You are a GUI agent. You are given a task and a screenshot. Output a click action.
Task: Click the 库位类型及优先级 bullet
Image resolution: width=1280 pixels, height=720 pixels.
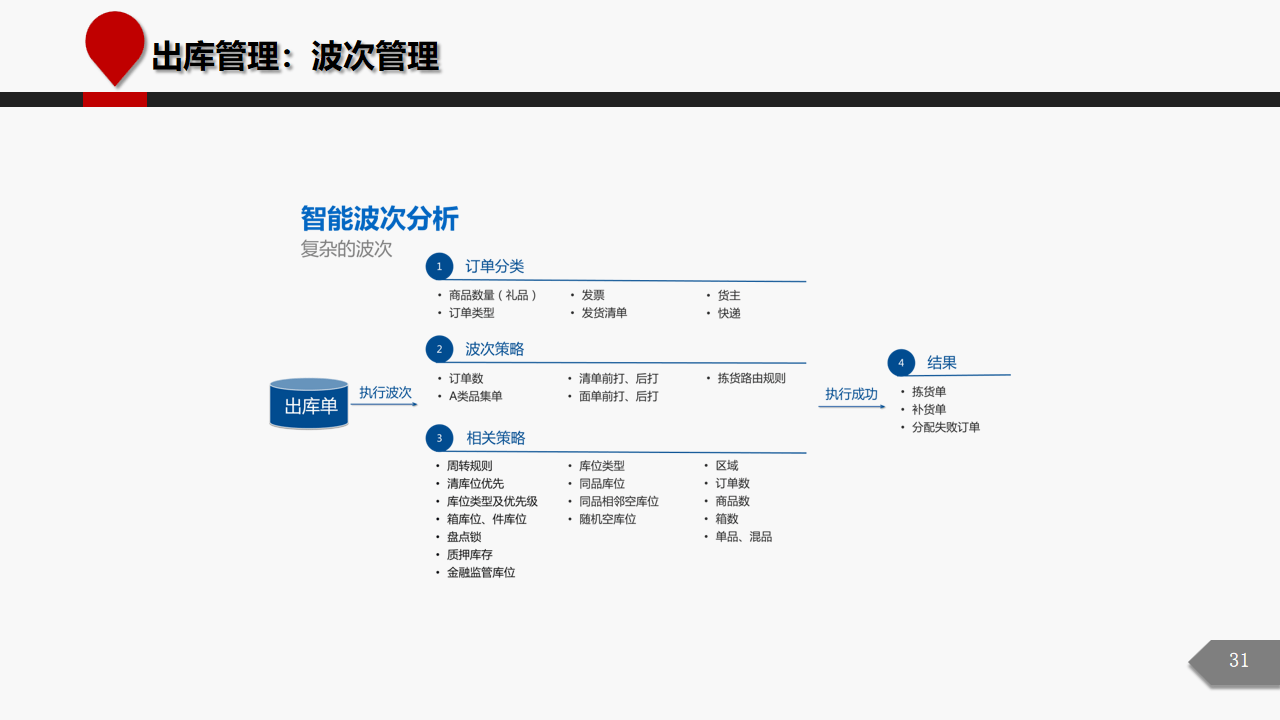tap(492, 502)
